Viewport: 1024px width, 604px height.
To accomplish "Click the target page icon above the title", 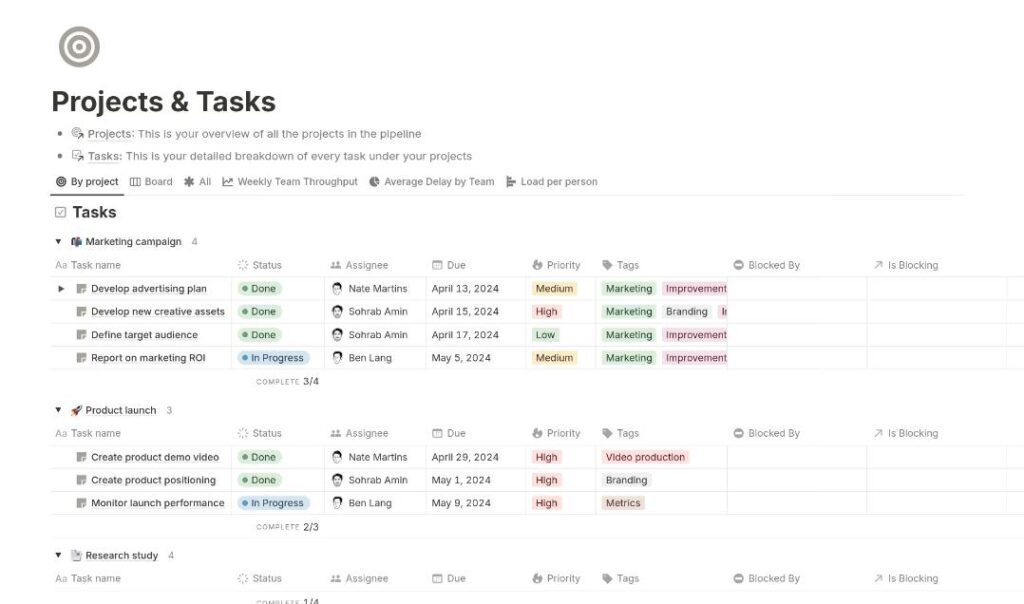I will pyautogui.click(x=79, y=47).
